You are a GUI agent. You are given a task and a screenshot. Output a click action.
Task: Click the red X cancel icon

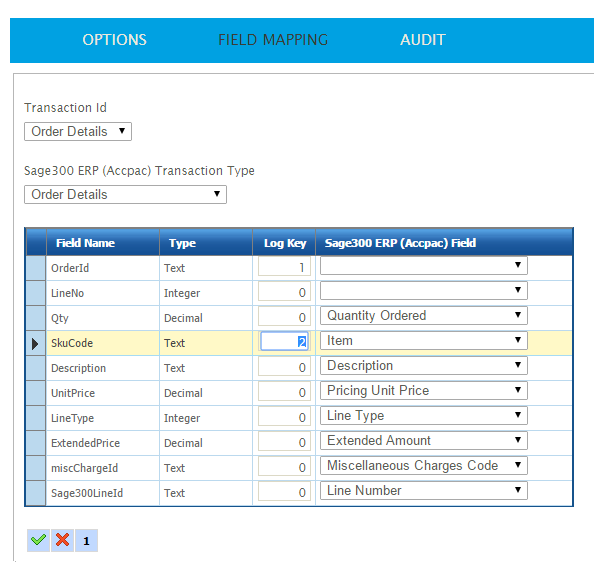click(62, 540)
